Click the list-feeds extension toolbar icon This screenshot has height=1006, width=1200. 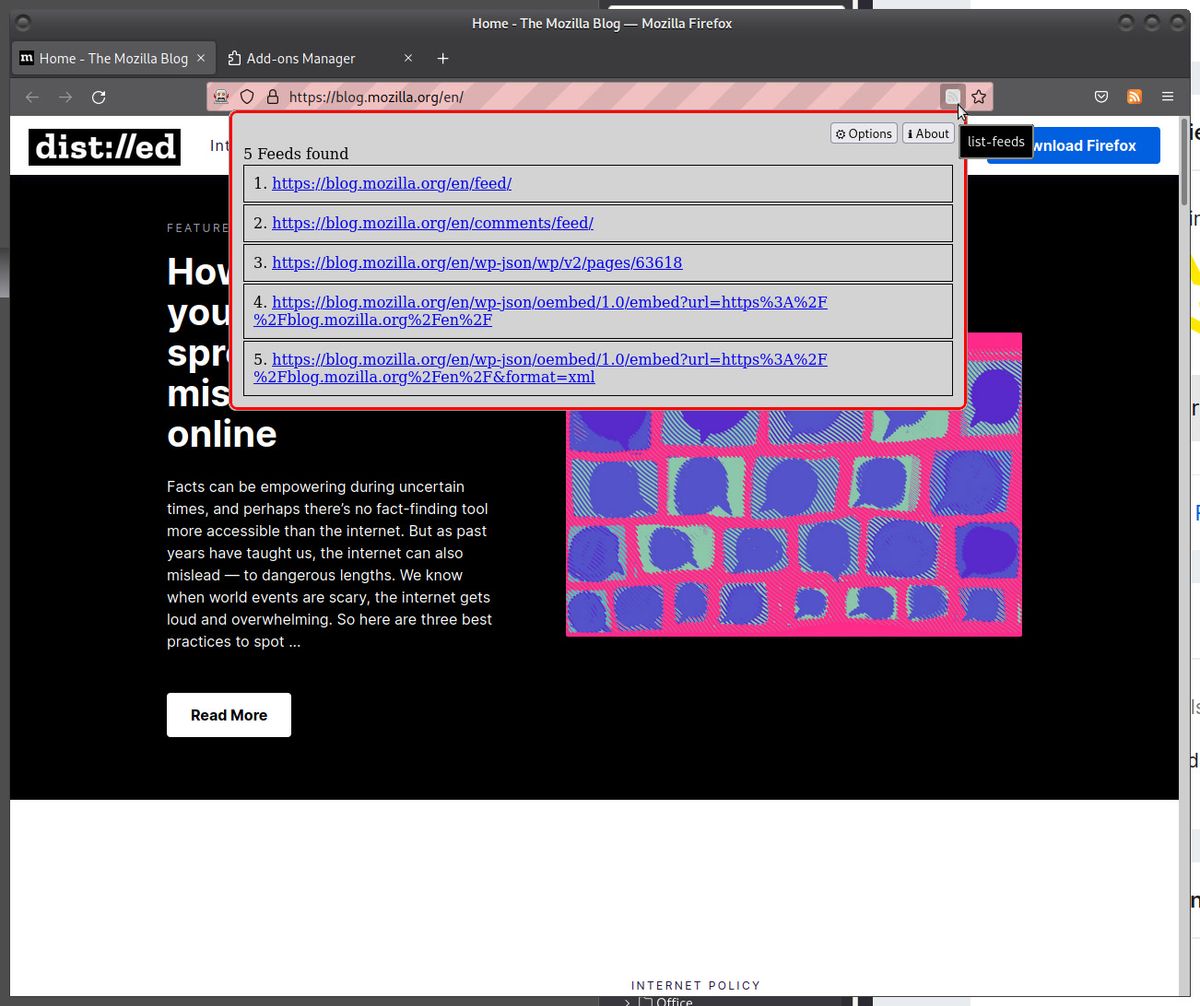[x=952, y=96]
